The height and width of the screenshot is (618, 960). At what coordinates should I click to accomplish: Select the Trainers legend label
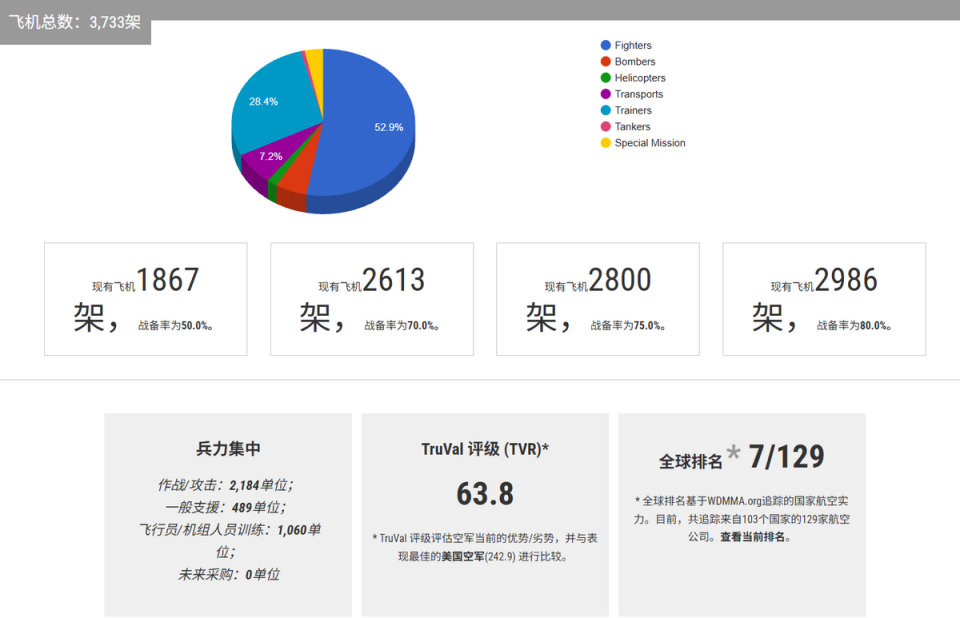(x=633, y=110)
